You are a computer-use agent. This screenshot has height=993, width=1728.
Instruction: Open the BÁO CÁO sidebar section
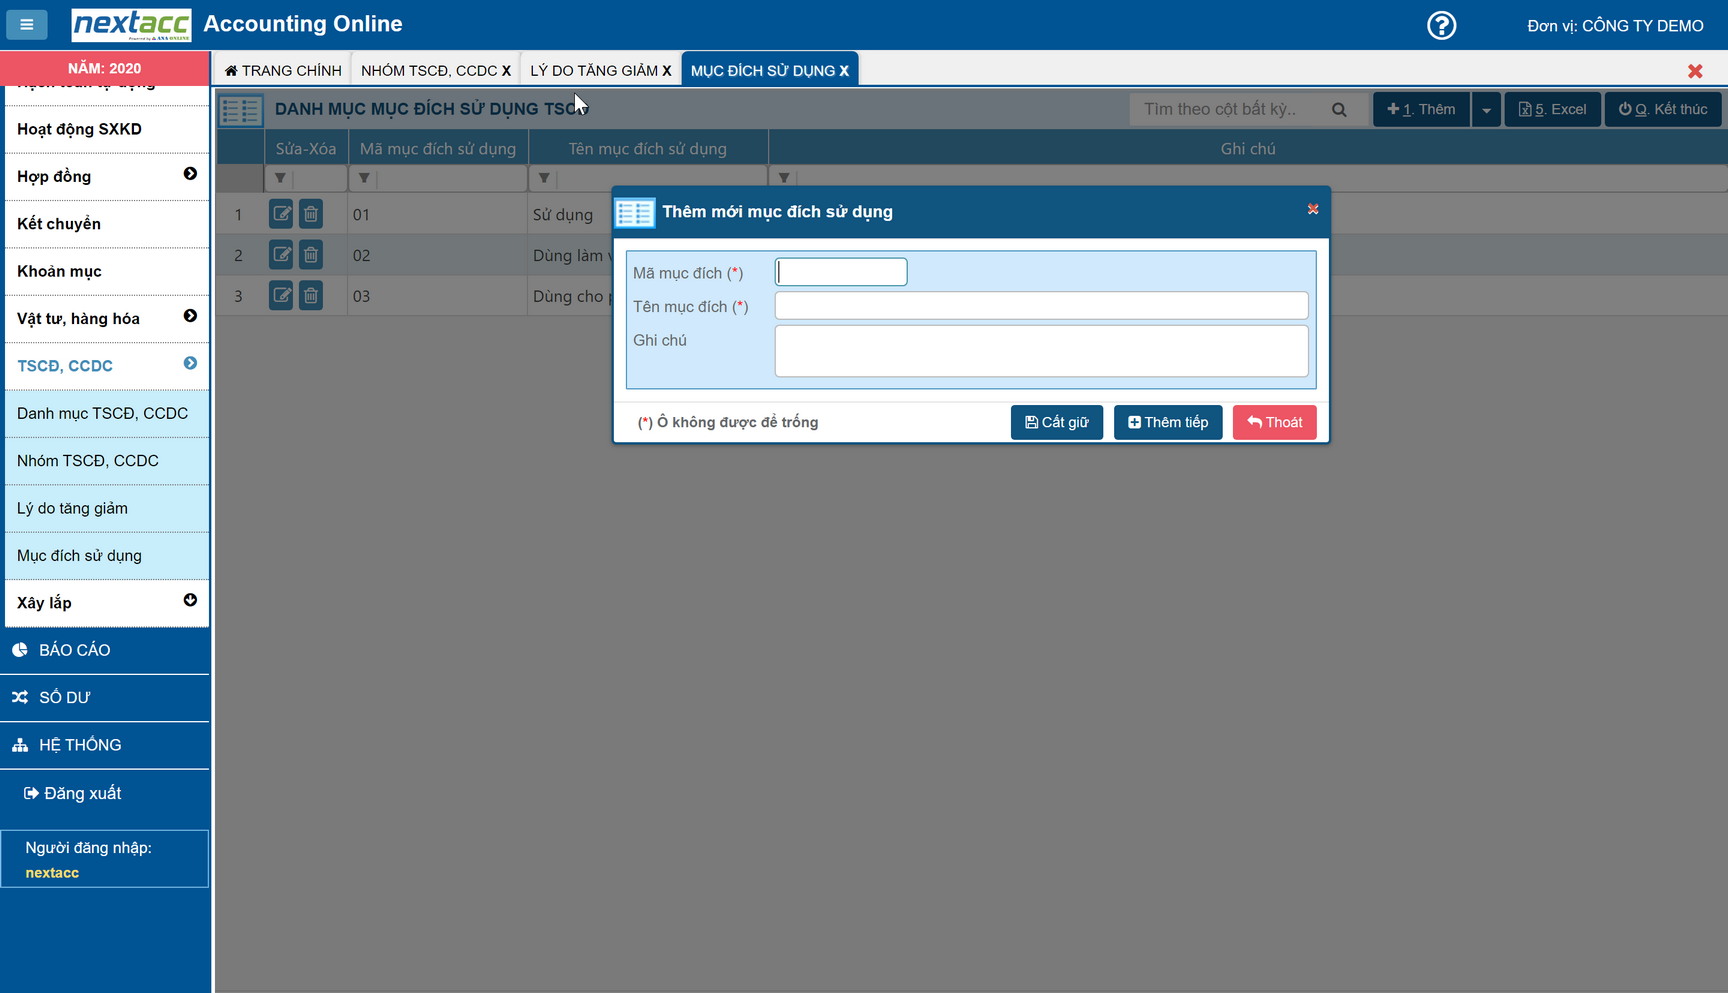click(74, 650)
